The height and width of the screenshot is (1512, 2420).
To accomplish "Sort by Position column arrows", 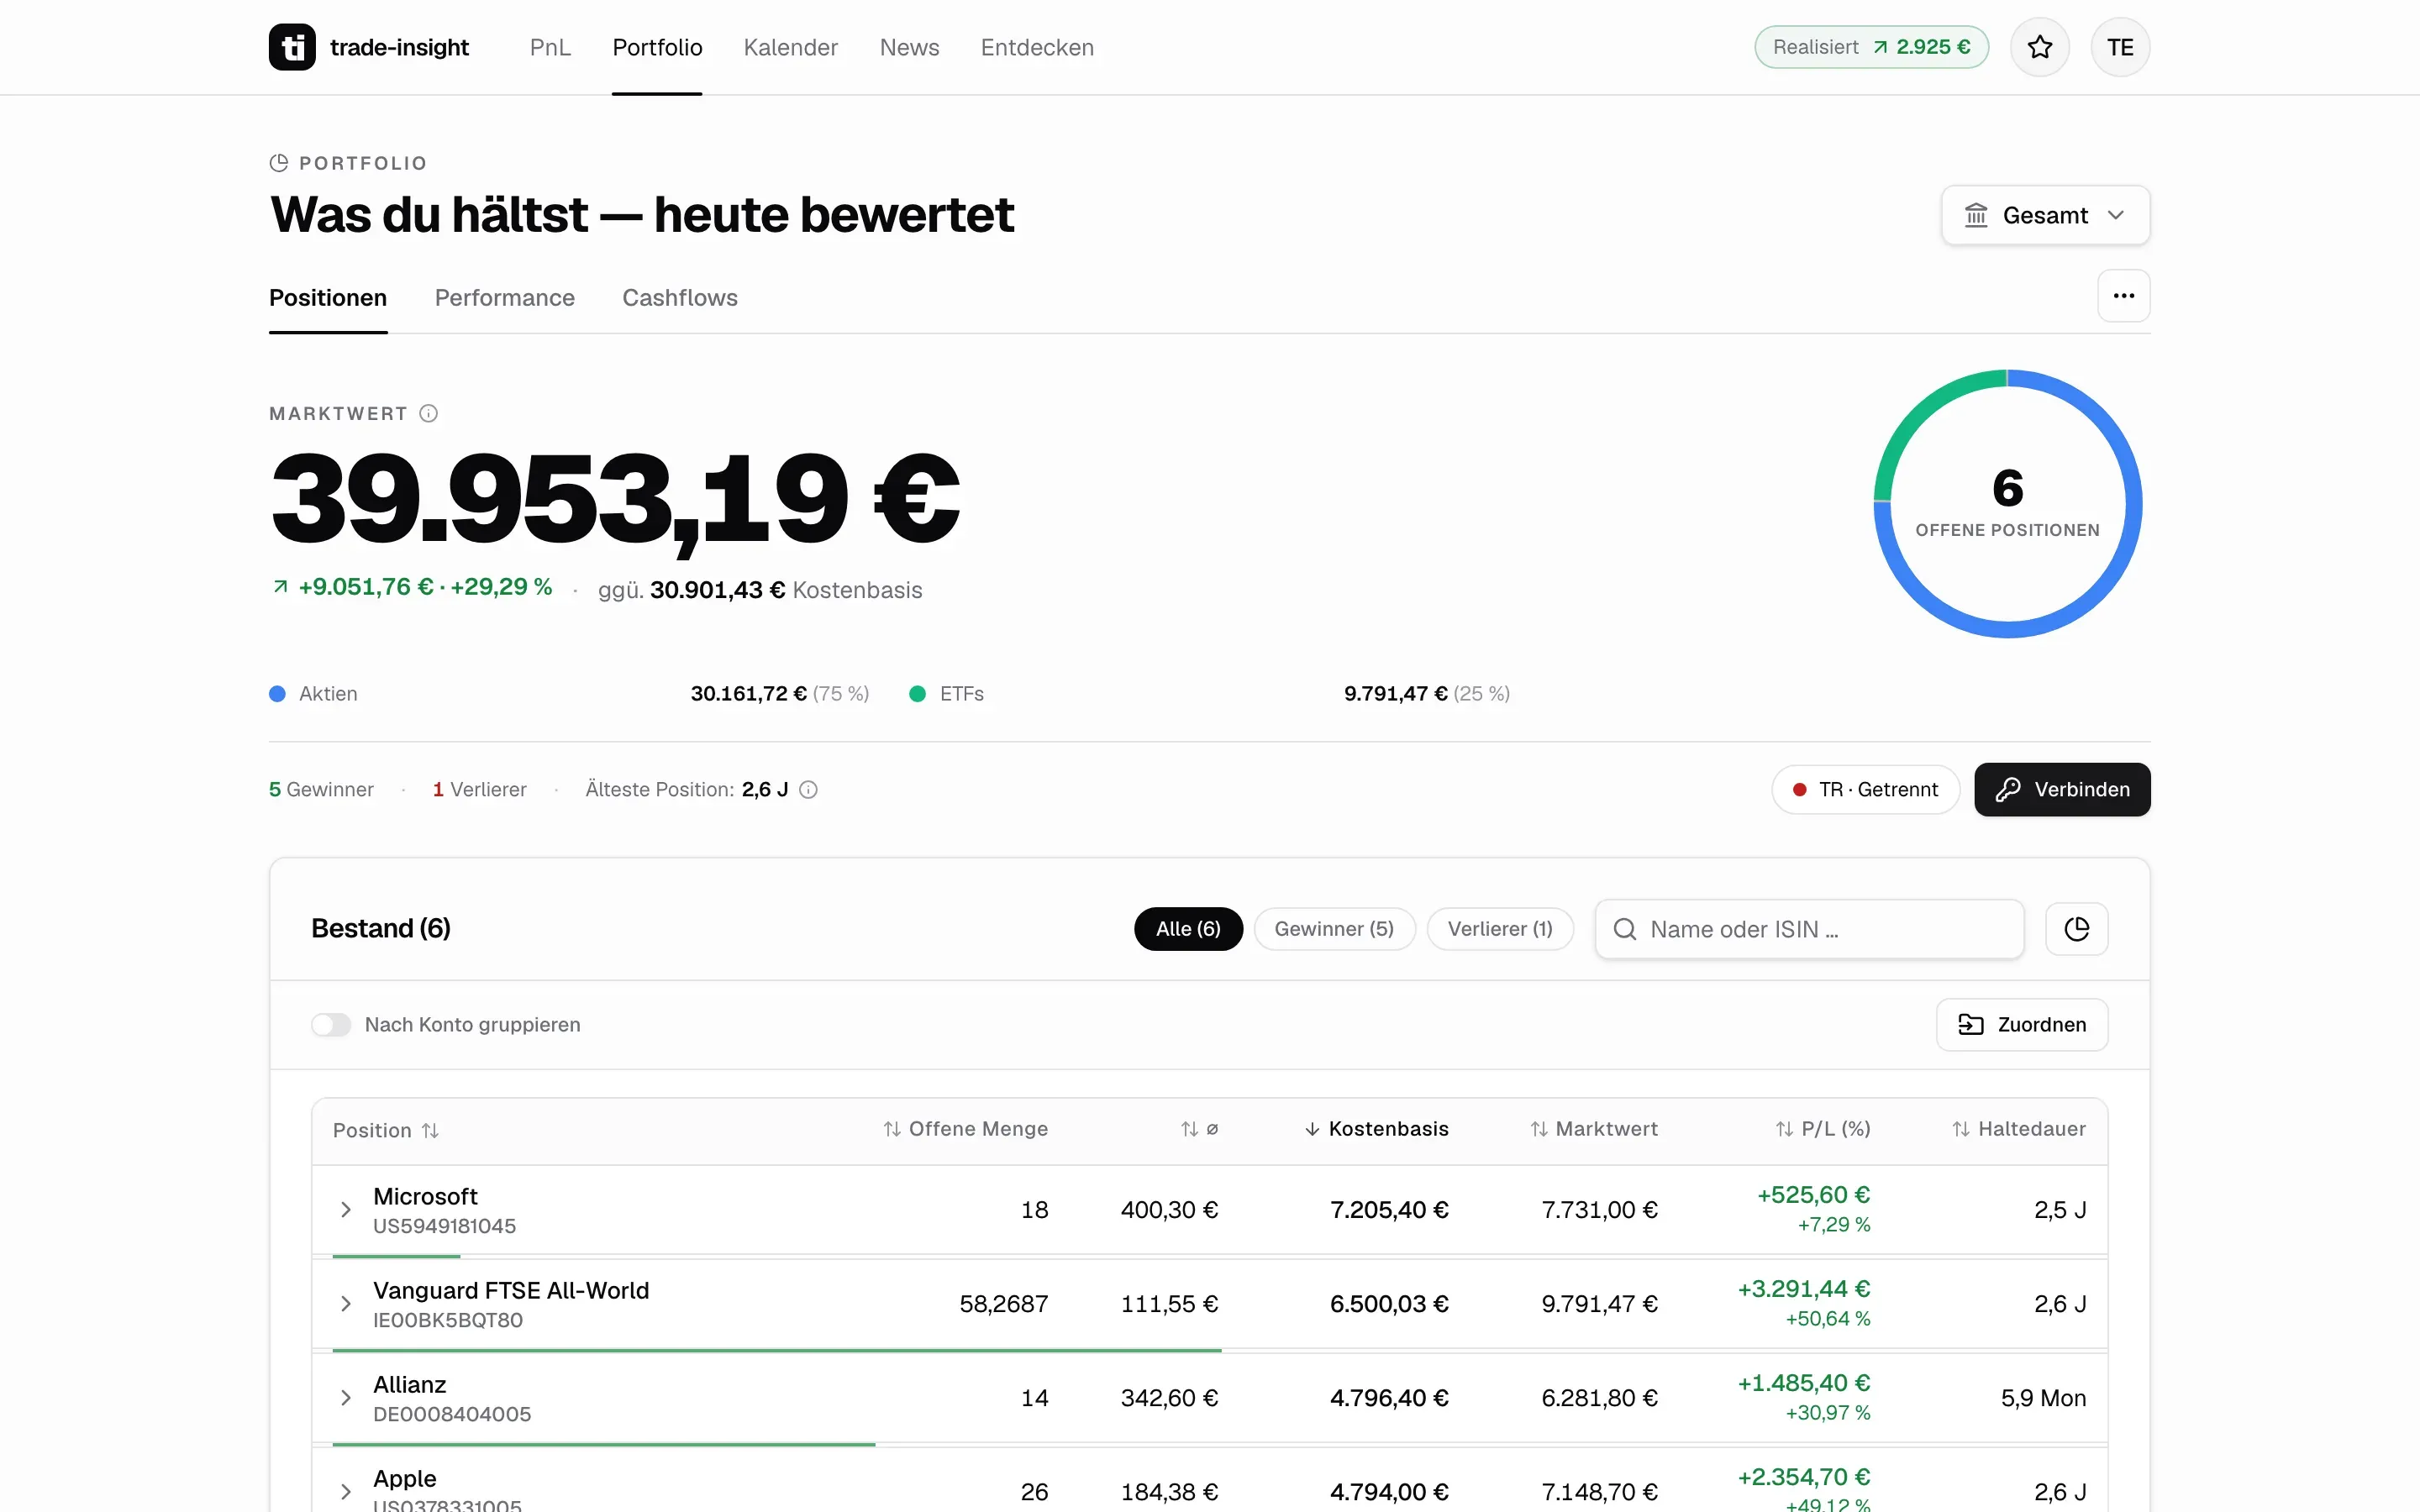I will 430,1131.
